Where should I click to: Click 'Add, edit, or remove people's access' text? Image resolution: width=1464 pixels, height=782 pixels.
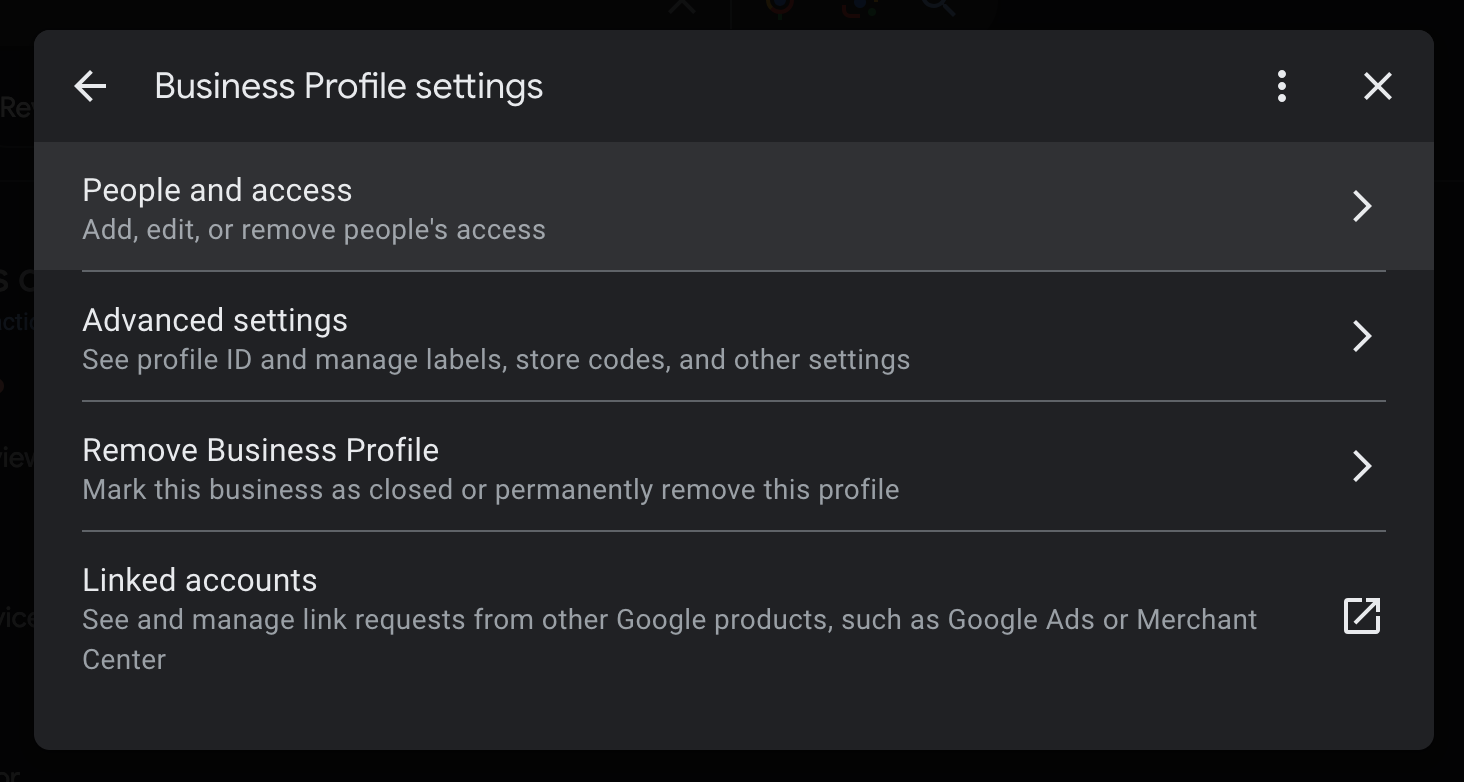click(314, 230)
